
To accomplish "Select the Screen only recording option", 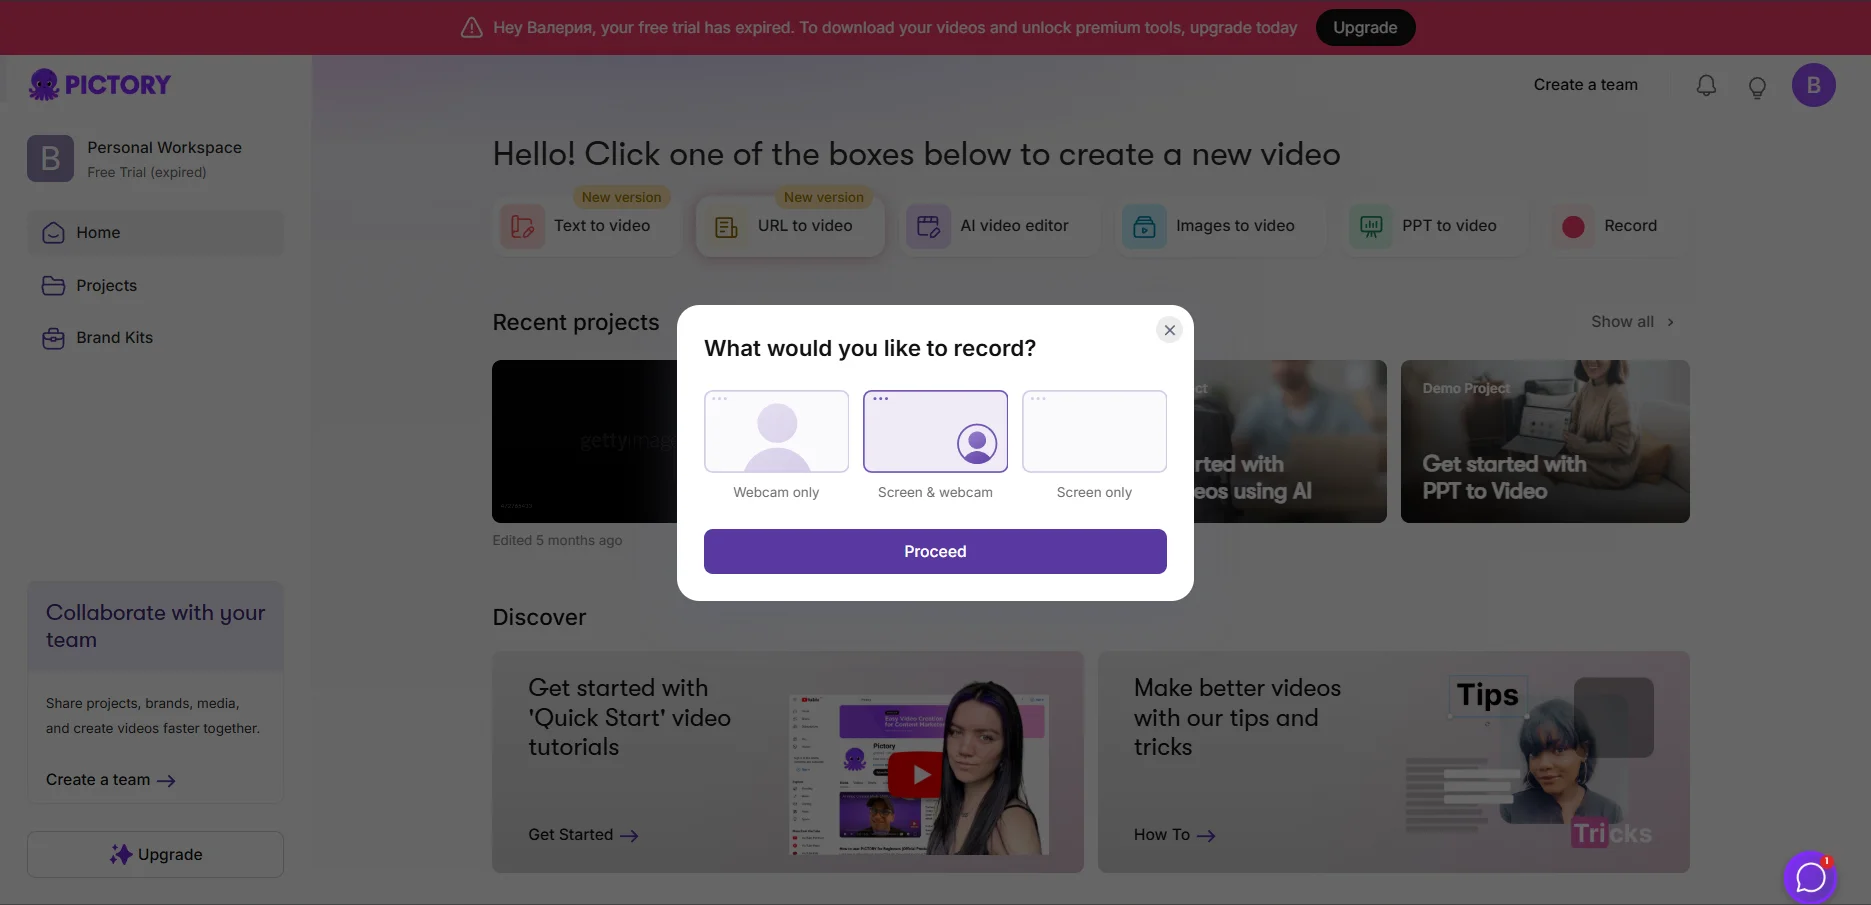I will 1094,431.
